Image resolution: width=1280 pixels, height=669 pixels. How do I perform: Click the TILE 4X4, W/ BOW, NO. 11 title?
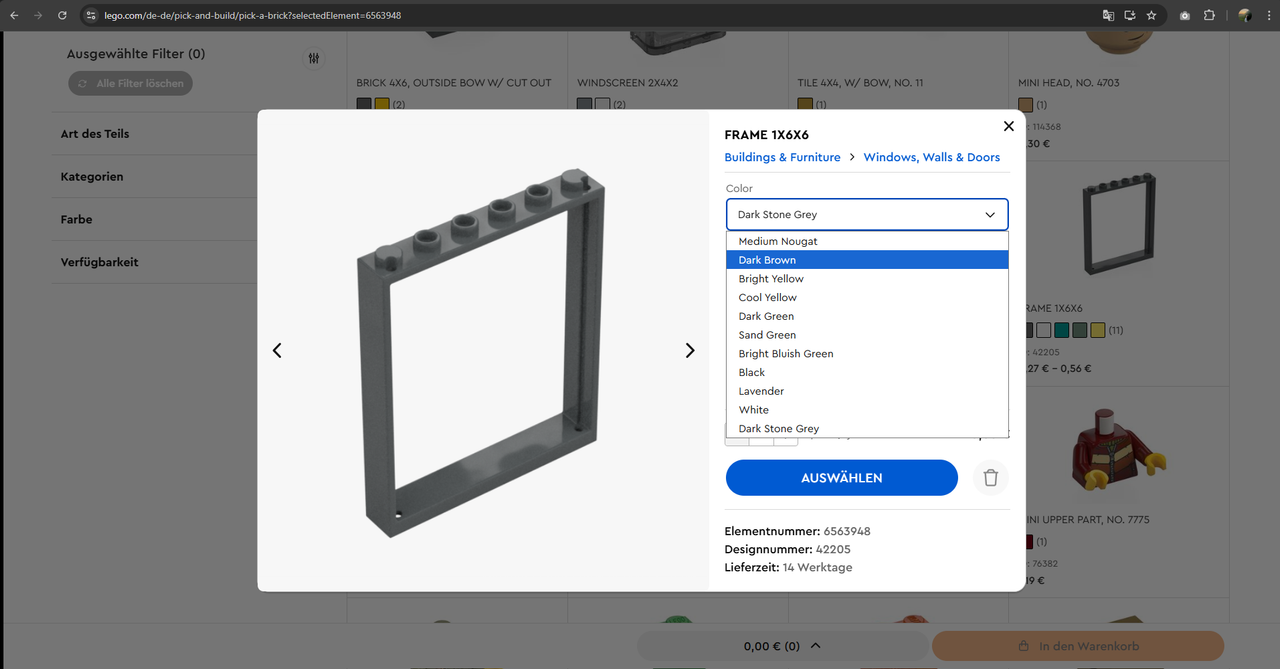(860, 83)
